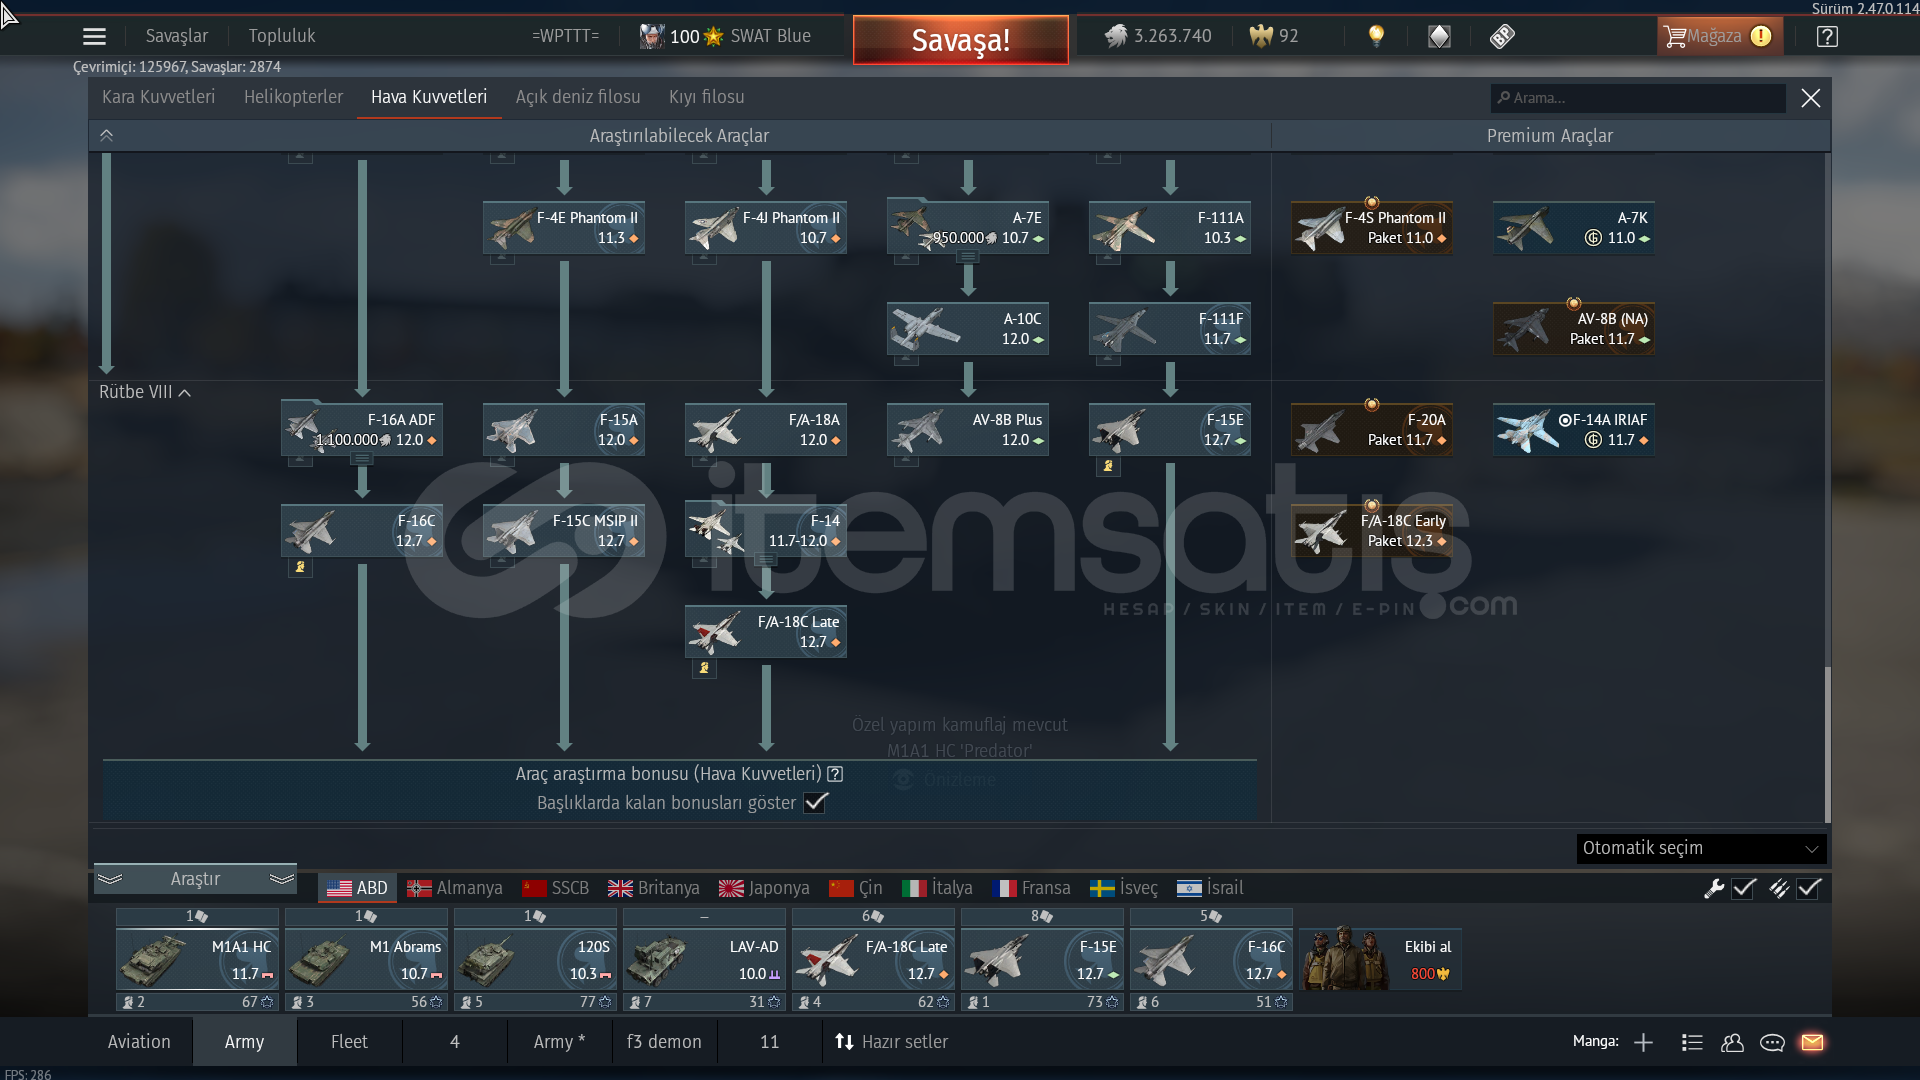The width and height of the screenshot is (1920, 1080).
Task: Open the hamburger main menu
Action: [x=94, y=37]
